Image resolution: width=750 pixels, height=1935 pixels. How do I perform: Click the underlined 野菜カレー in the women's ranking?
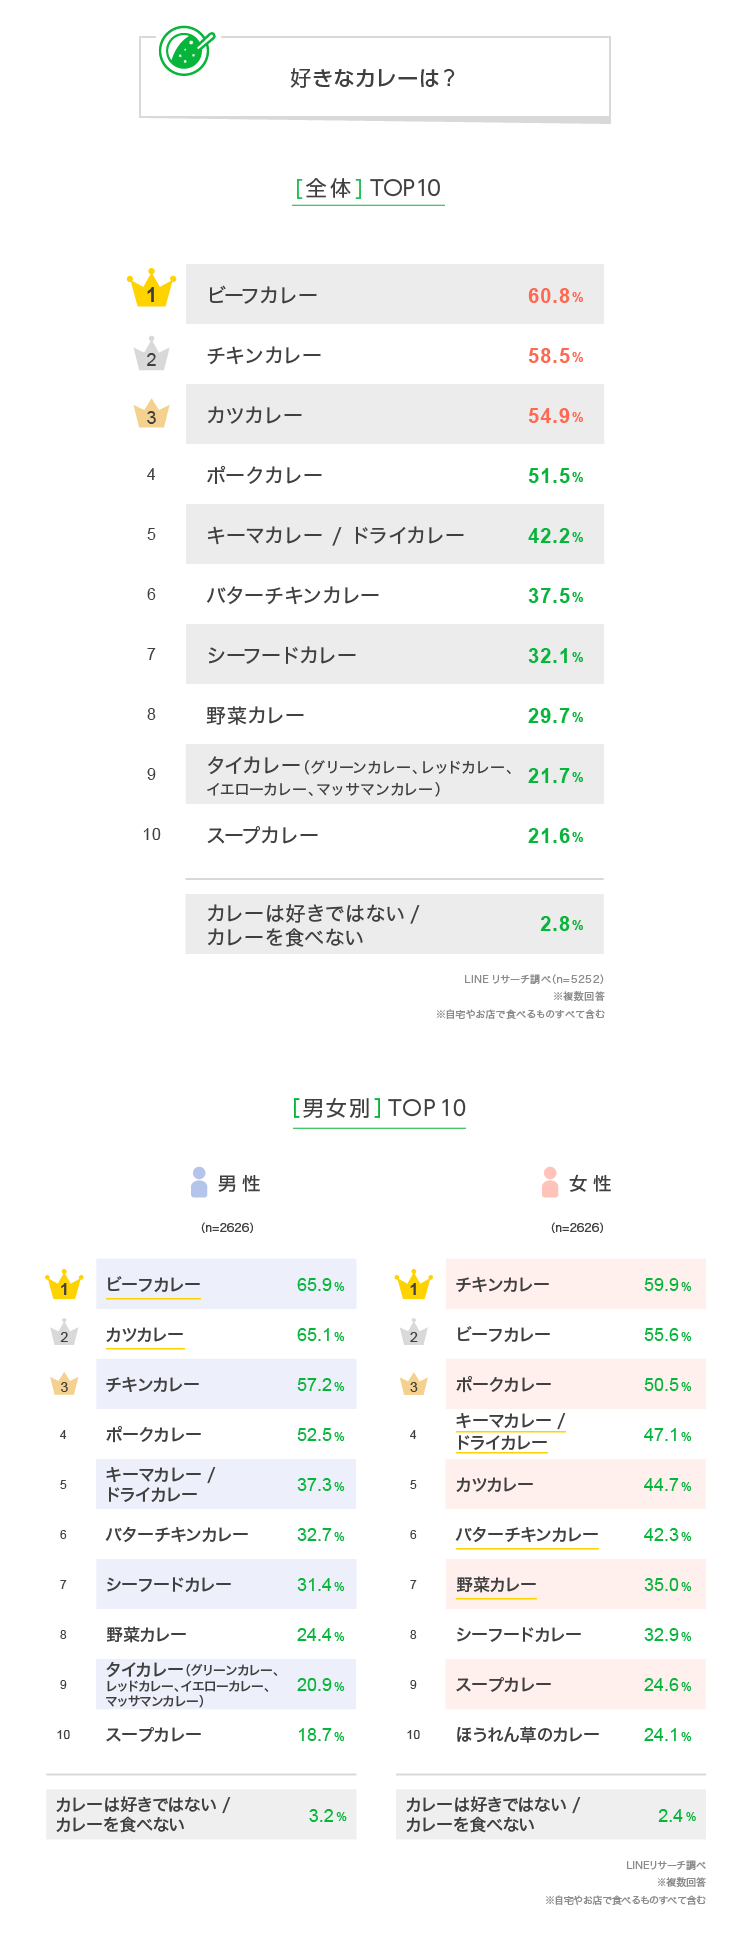pos(496,1585)
